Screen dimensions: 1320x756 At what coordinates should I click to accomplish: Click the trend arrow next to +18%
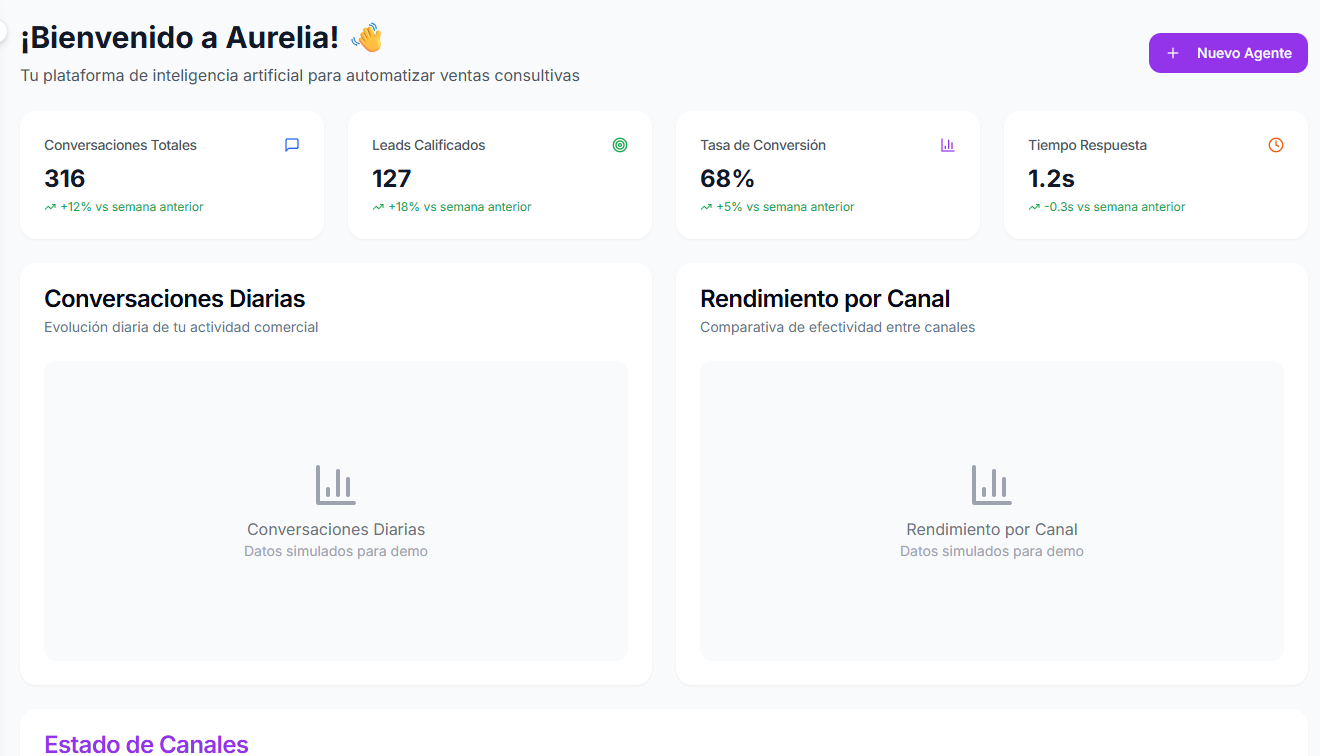(378, 207)
